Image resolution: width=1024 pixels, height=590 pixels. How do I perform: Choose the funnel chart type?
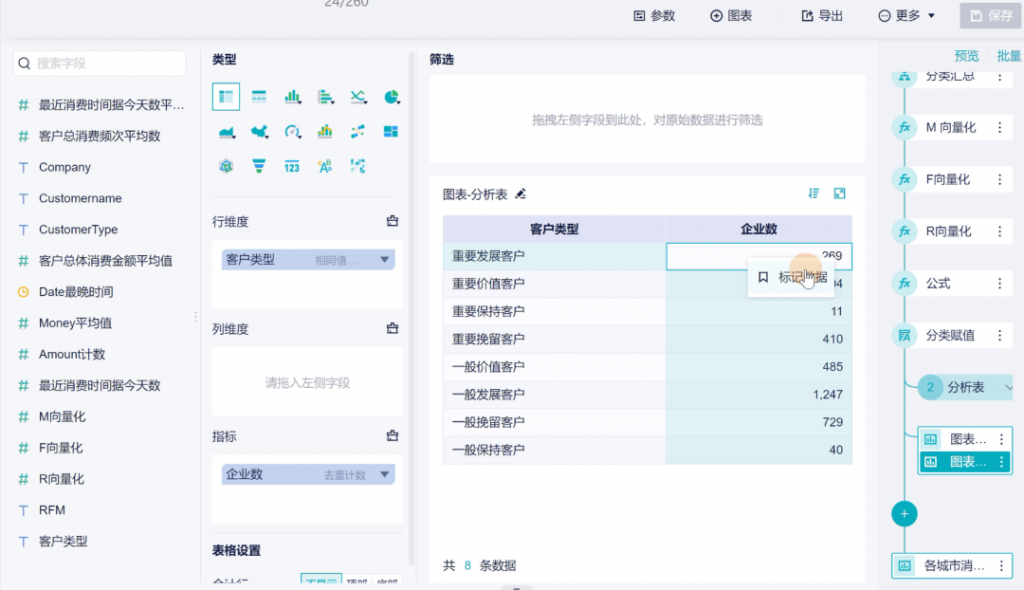[x=259, y=166]
